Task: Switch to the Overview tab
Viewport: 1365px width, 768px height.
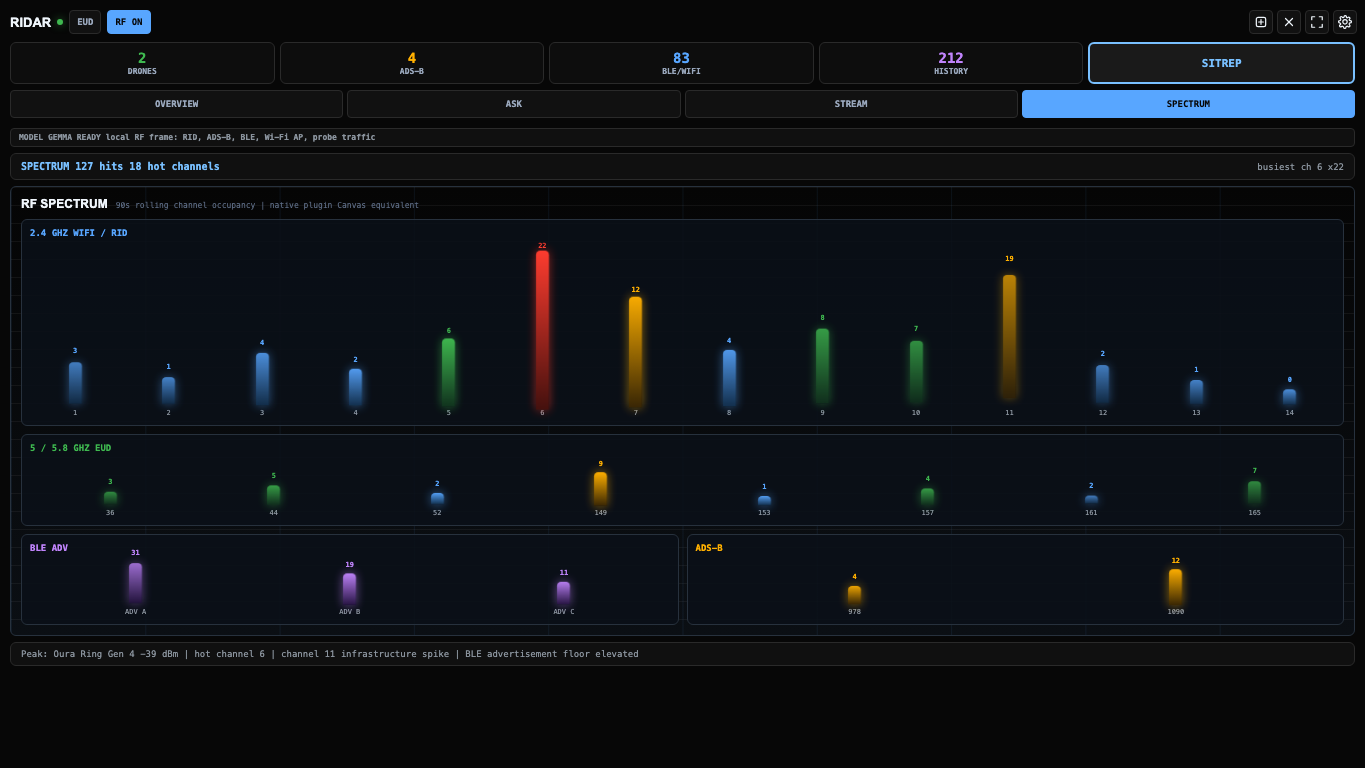Action: point(176,104)
